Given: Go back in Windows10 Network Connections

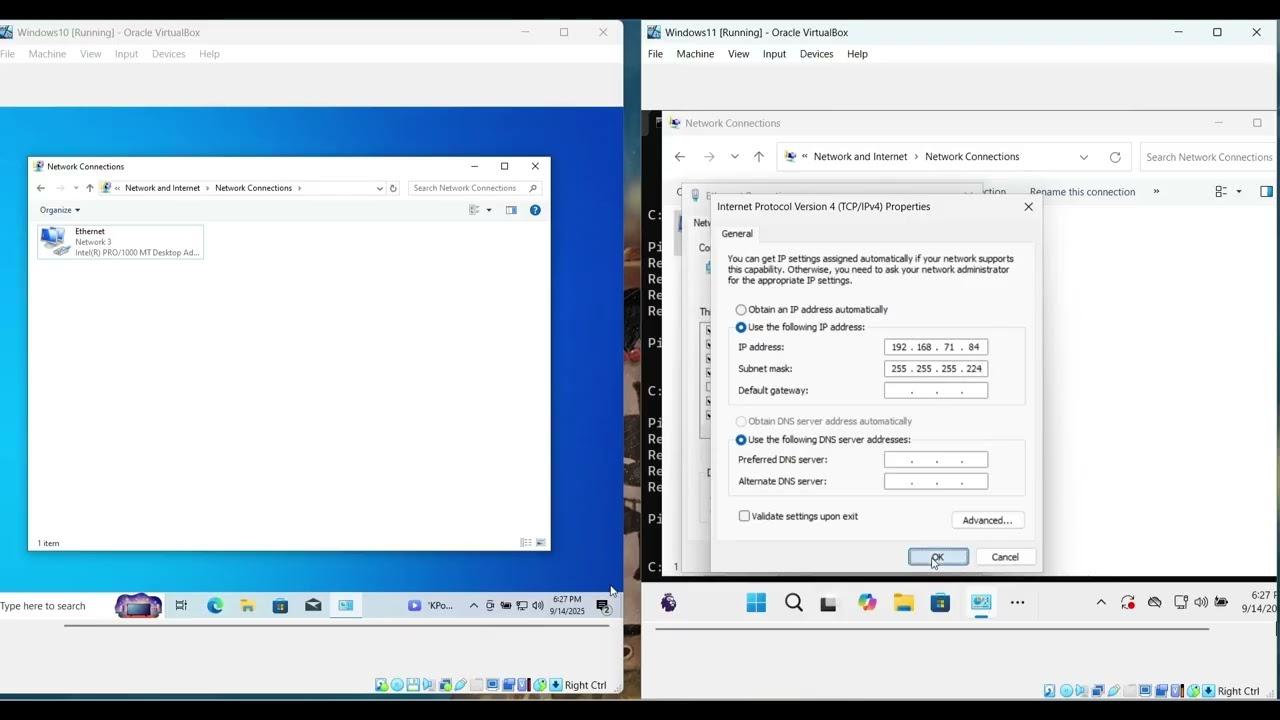Looking at the screenshot, I should pyautogui.click(x=41, y=188).
